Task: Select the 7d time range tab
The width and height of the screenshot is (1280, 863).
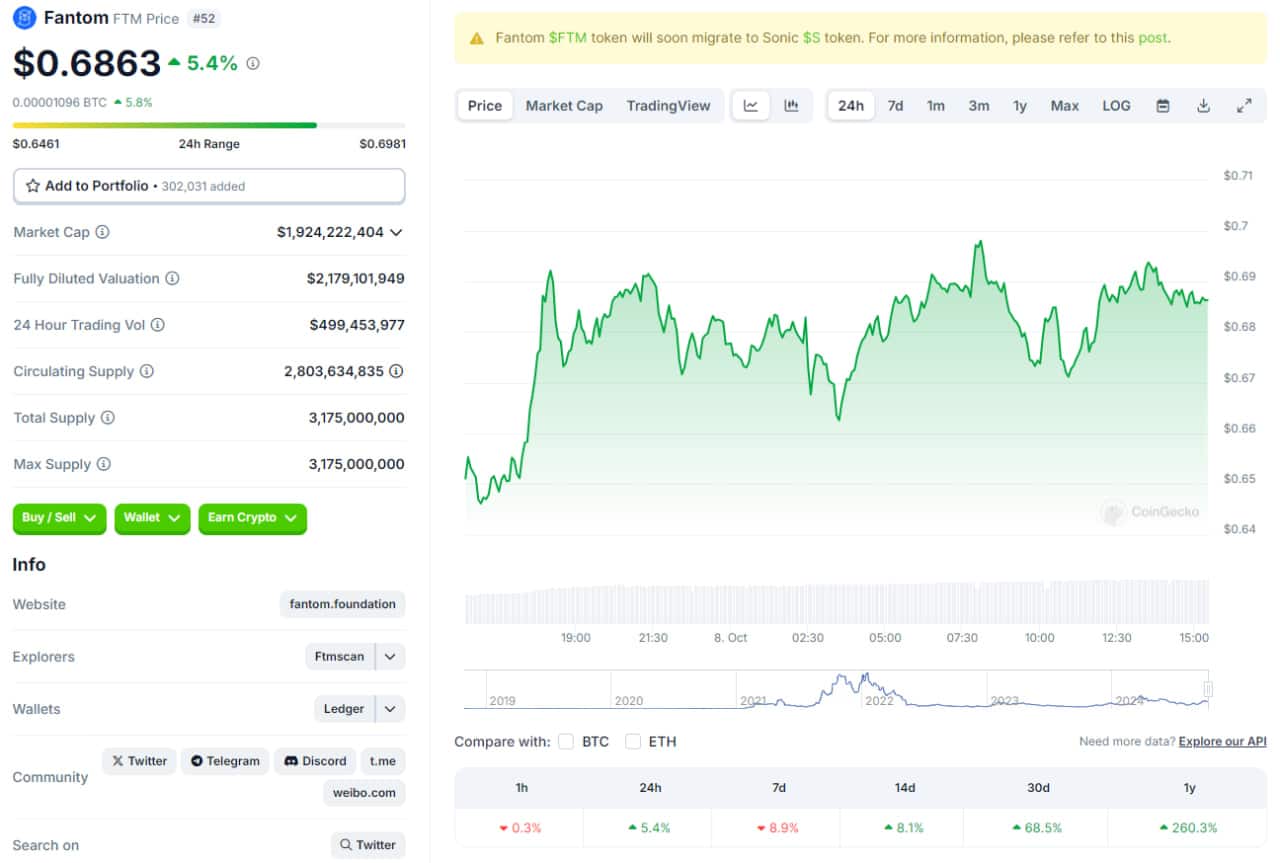Action: coord(895,106)
